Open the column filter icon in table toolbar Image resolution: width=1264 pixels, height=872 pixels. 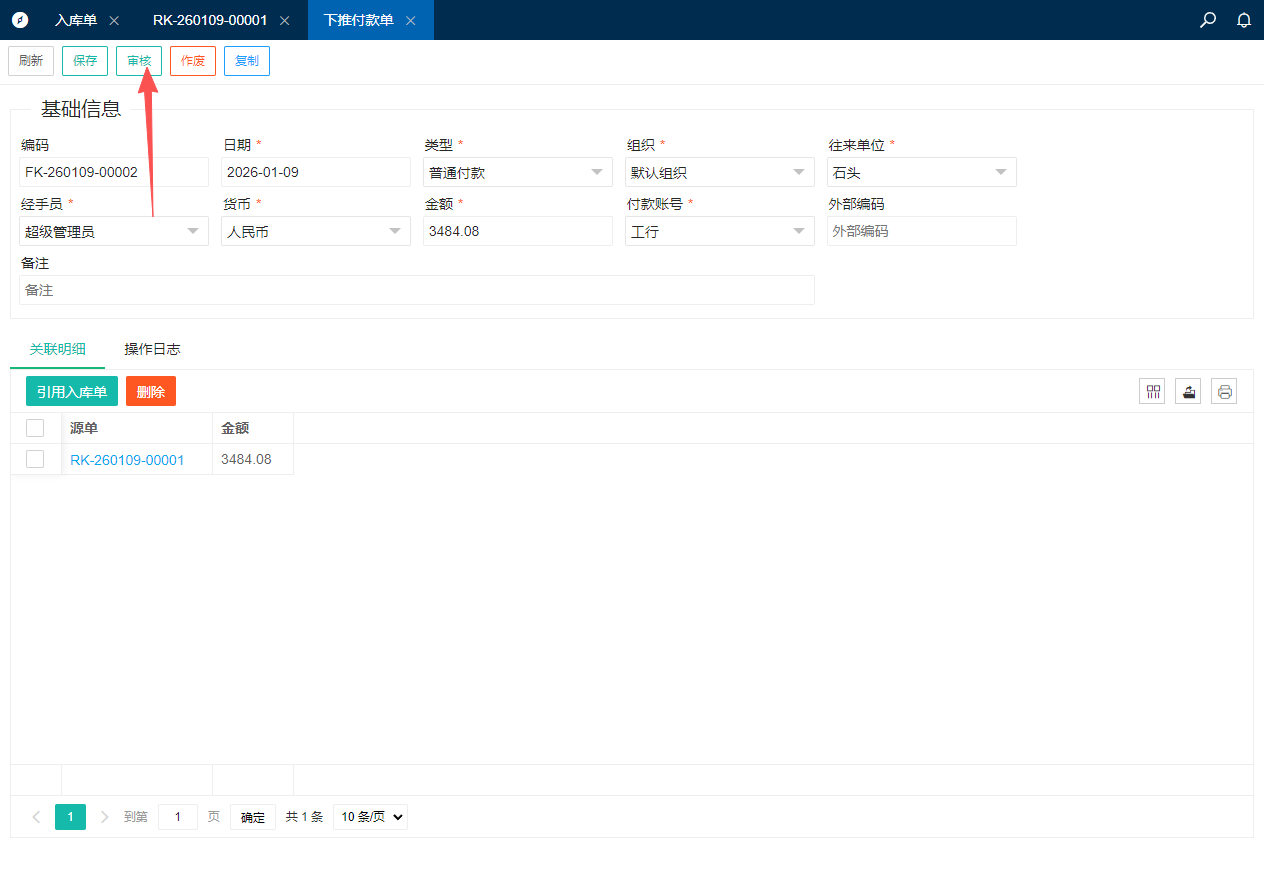tap(1154, 391)
